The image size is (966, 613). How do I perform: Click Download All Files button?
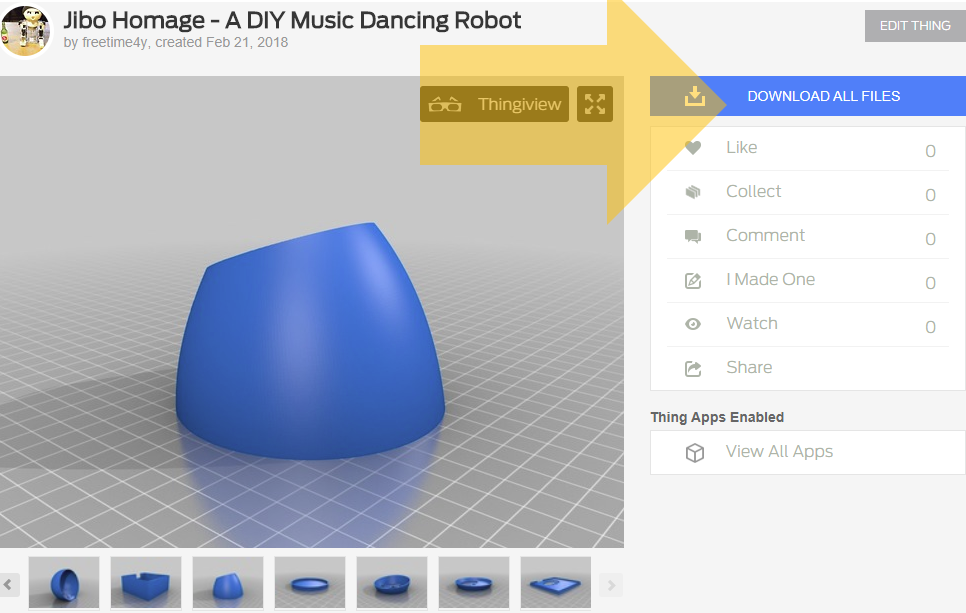(808, 96)
